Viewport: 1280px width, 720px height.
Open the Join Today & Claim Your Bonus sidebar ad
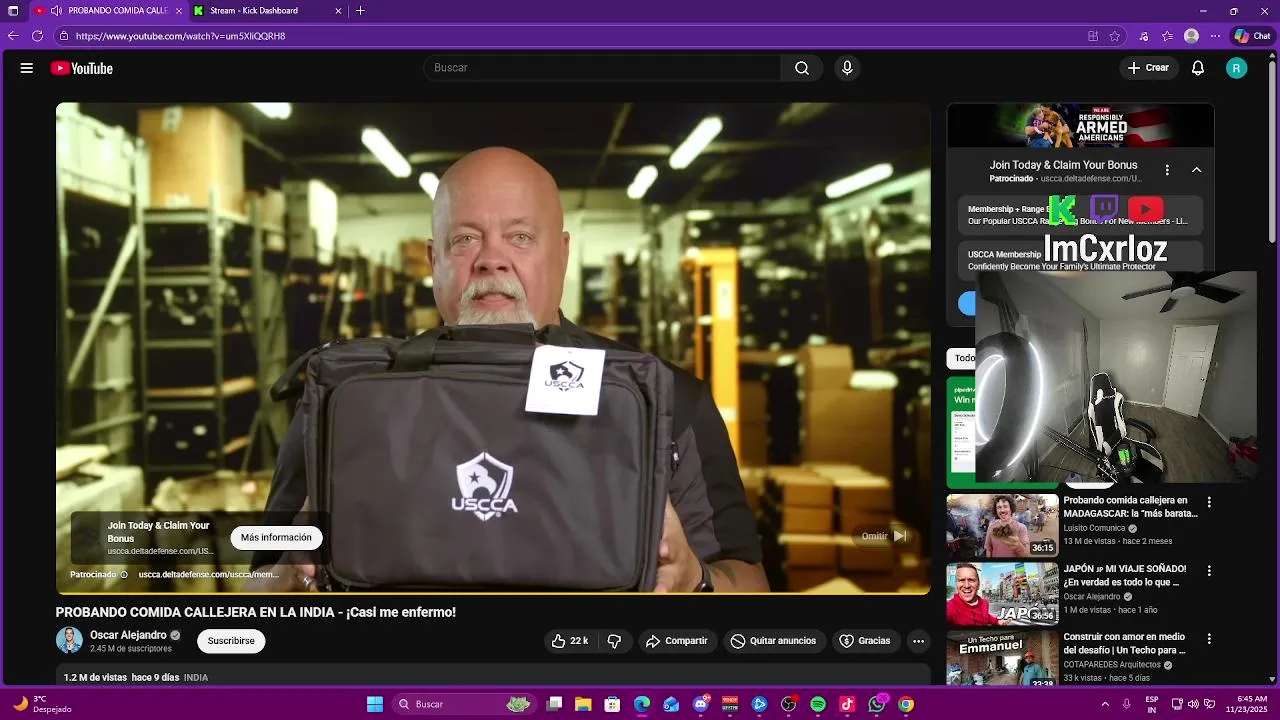click(x=1063, y=165)
